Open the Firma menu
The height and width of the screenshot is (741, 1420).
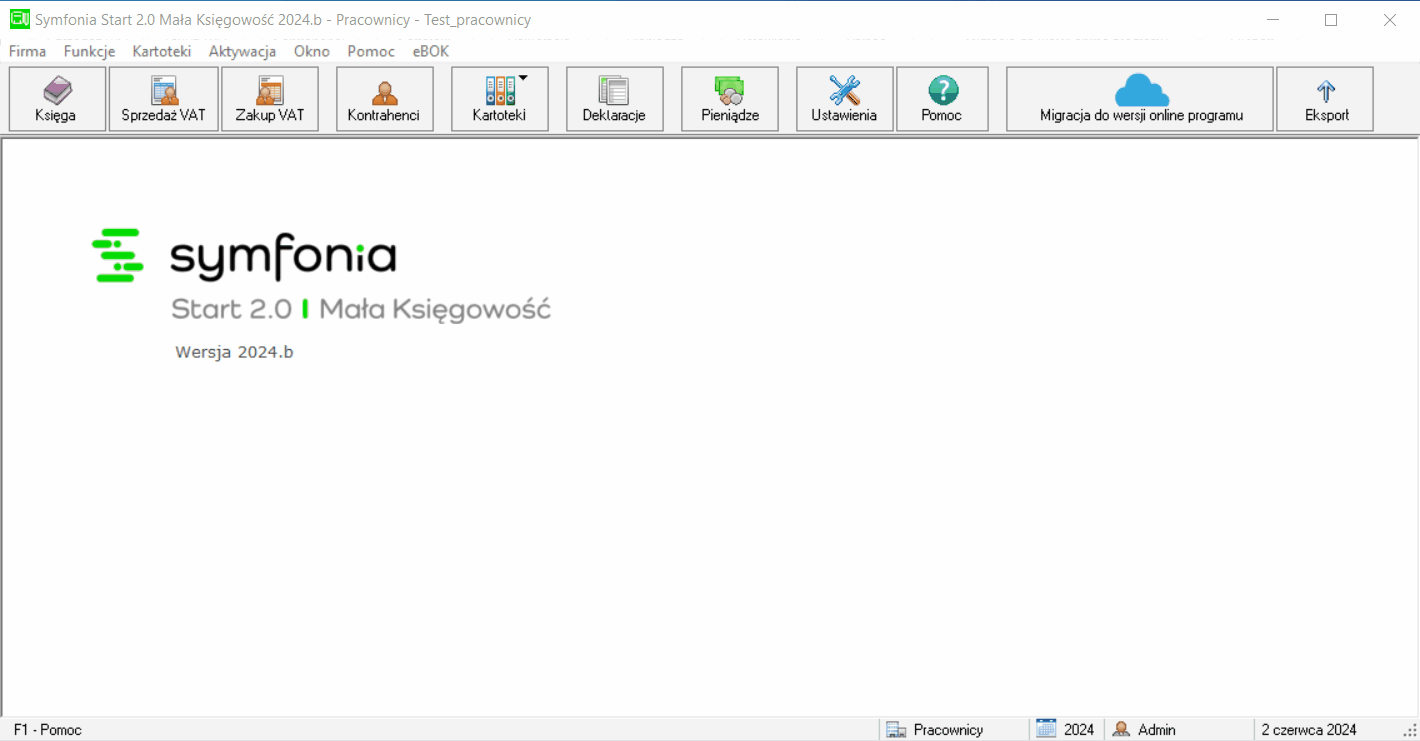pyautogui.click(x=28, y=51)
